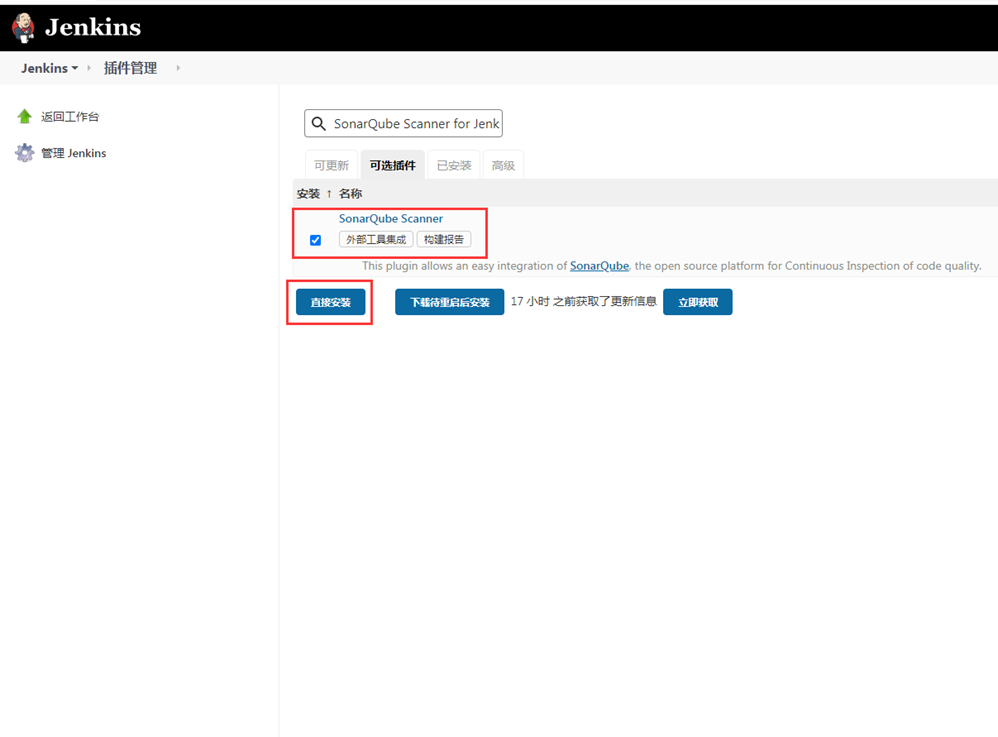Expand the arrow after 插件管理 breadcrumb
The image size is (998, 737).
[x=178, y=67]
